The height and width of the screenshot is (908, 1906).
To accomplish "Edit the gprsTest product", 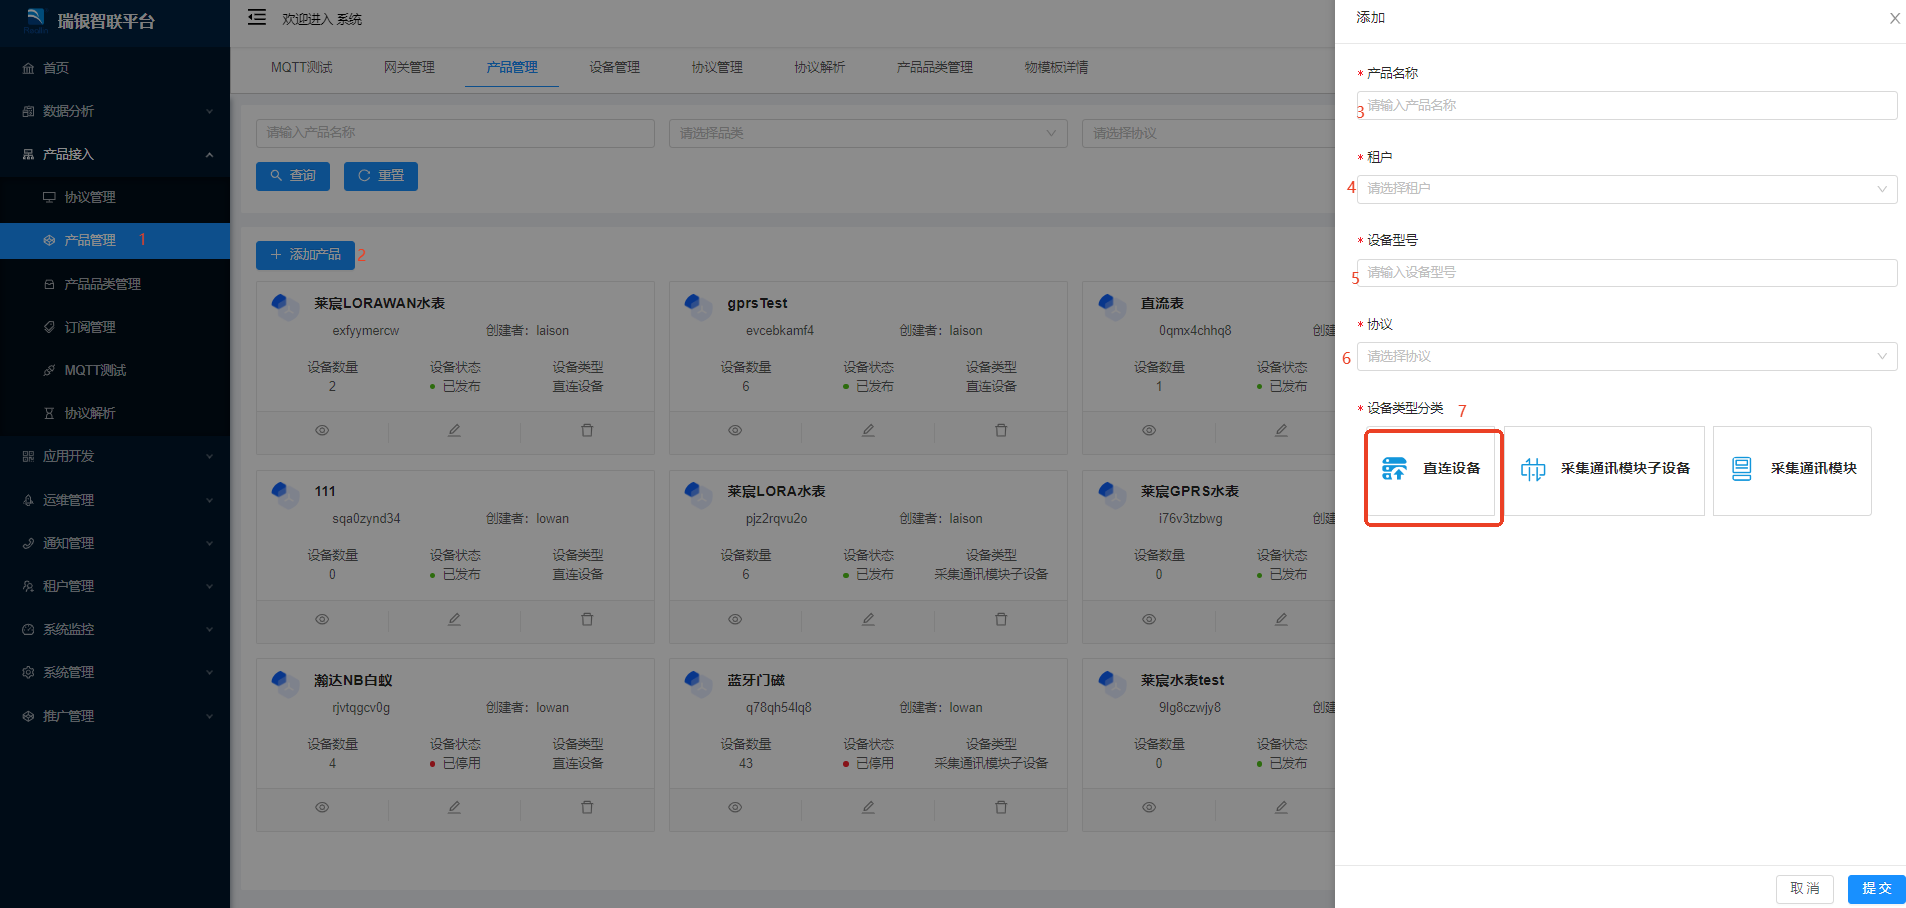I will (868, 430).
